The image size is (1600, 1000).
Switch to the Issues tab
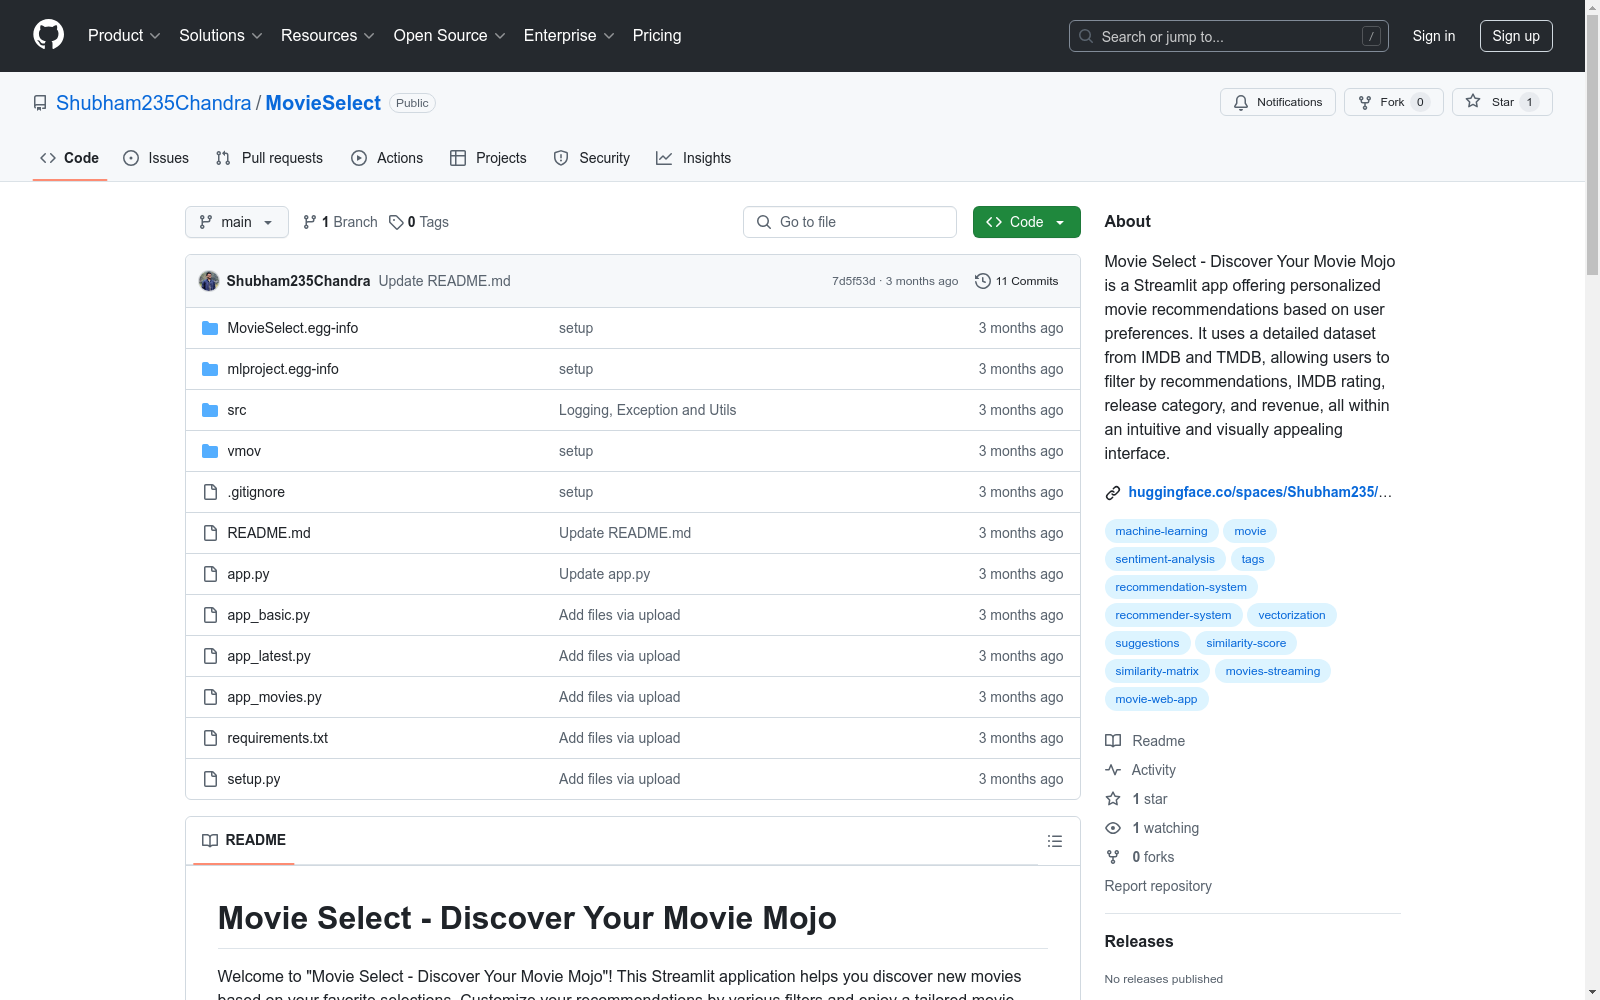(156, 158)
